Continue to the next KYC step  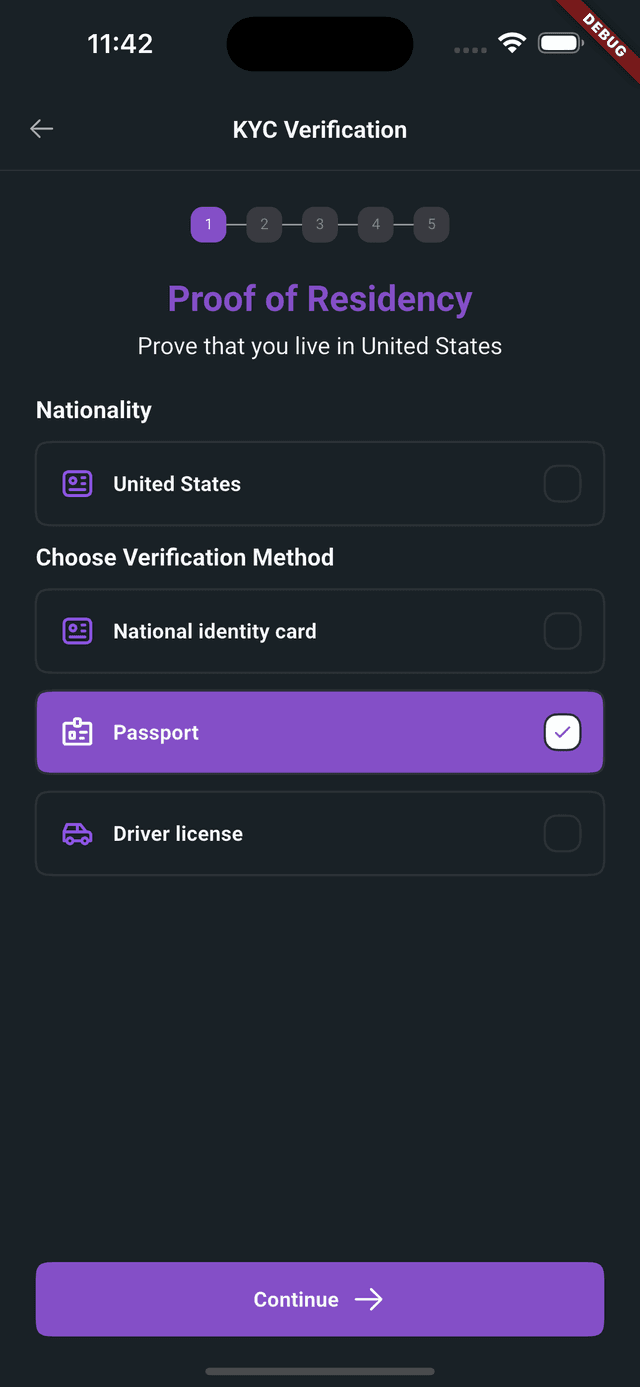tap(320, 1299)
